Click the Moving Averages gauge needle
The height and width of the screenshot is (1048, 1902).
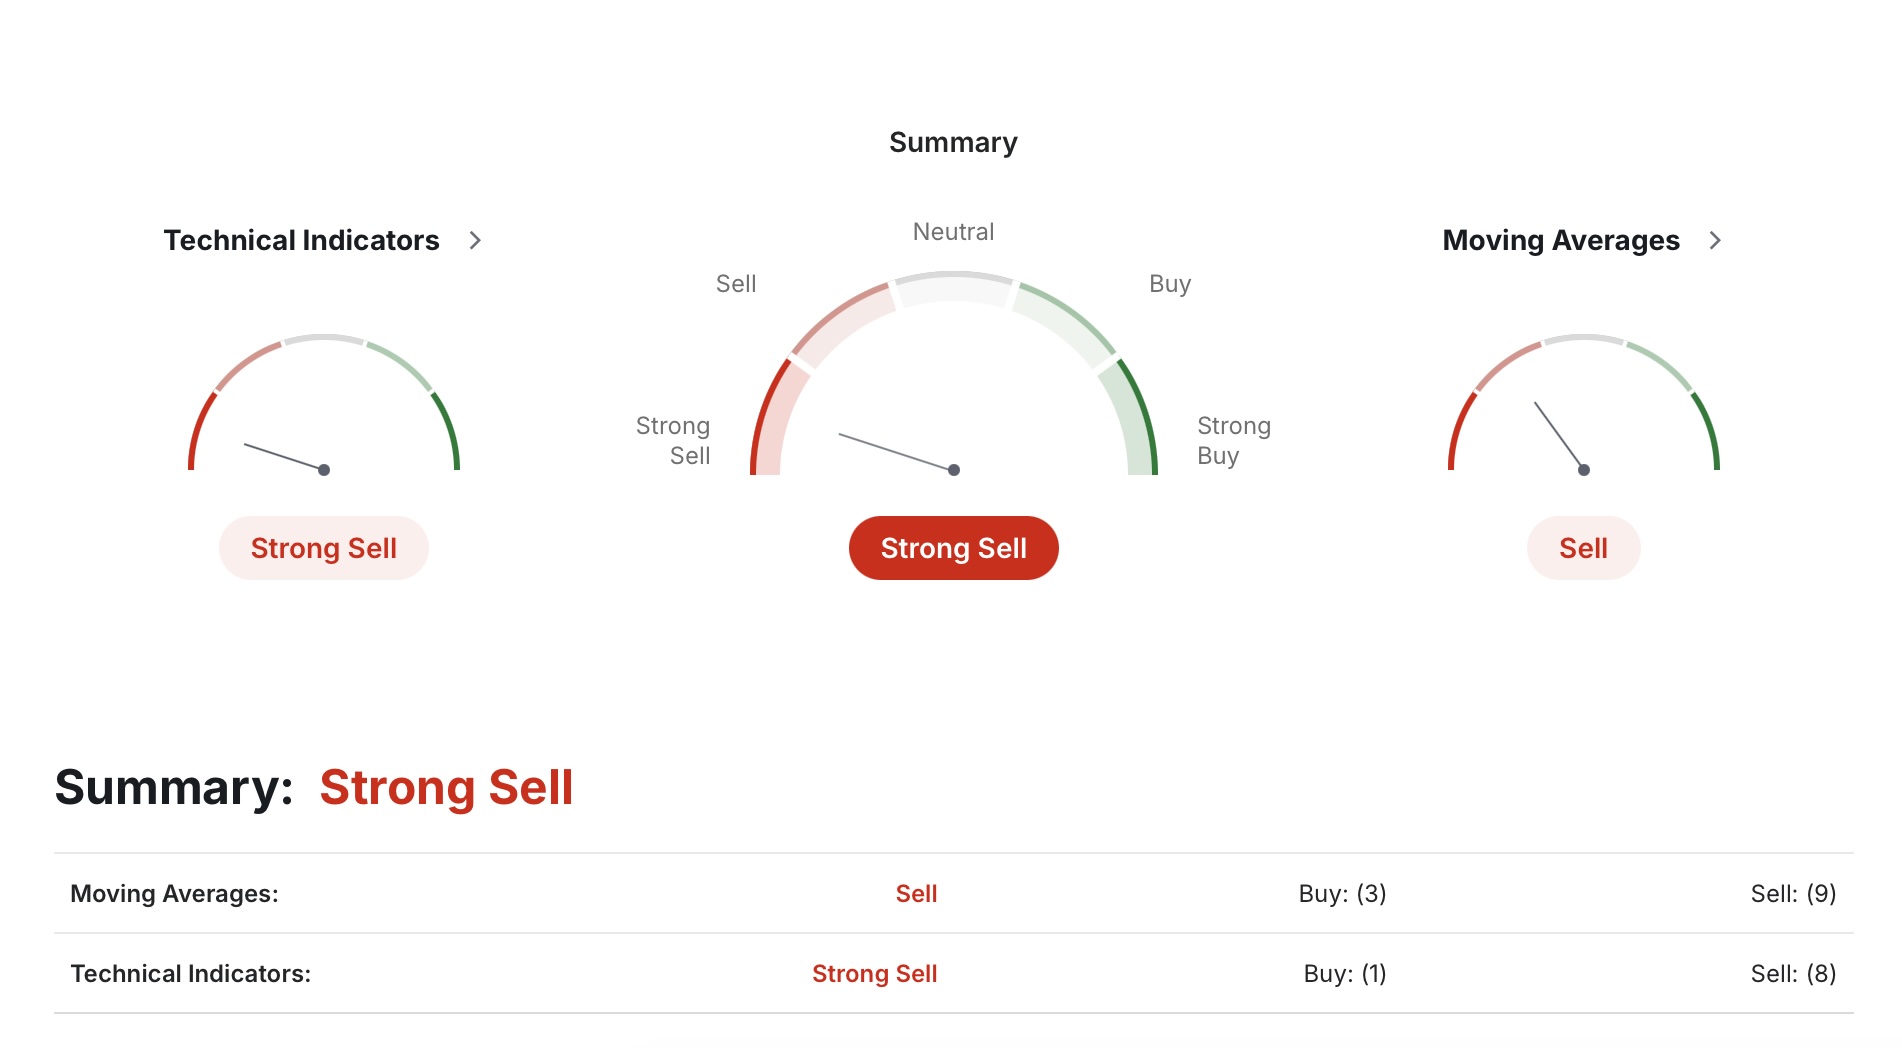point(1560,437)
